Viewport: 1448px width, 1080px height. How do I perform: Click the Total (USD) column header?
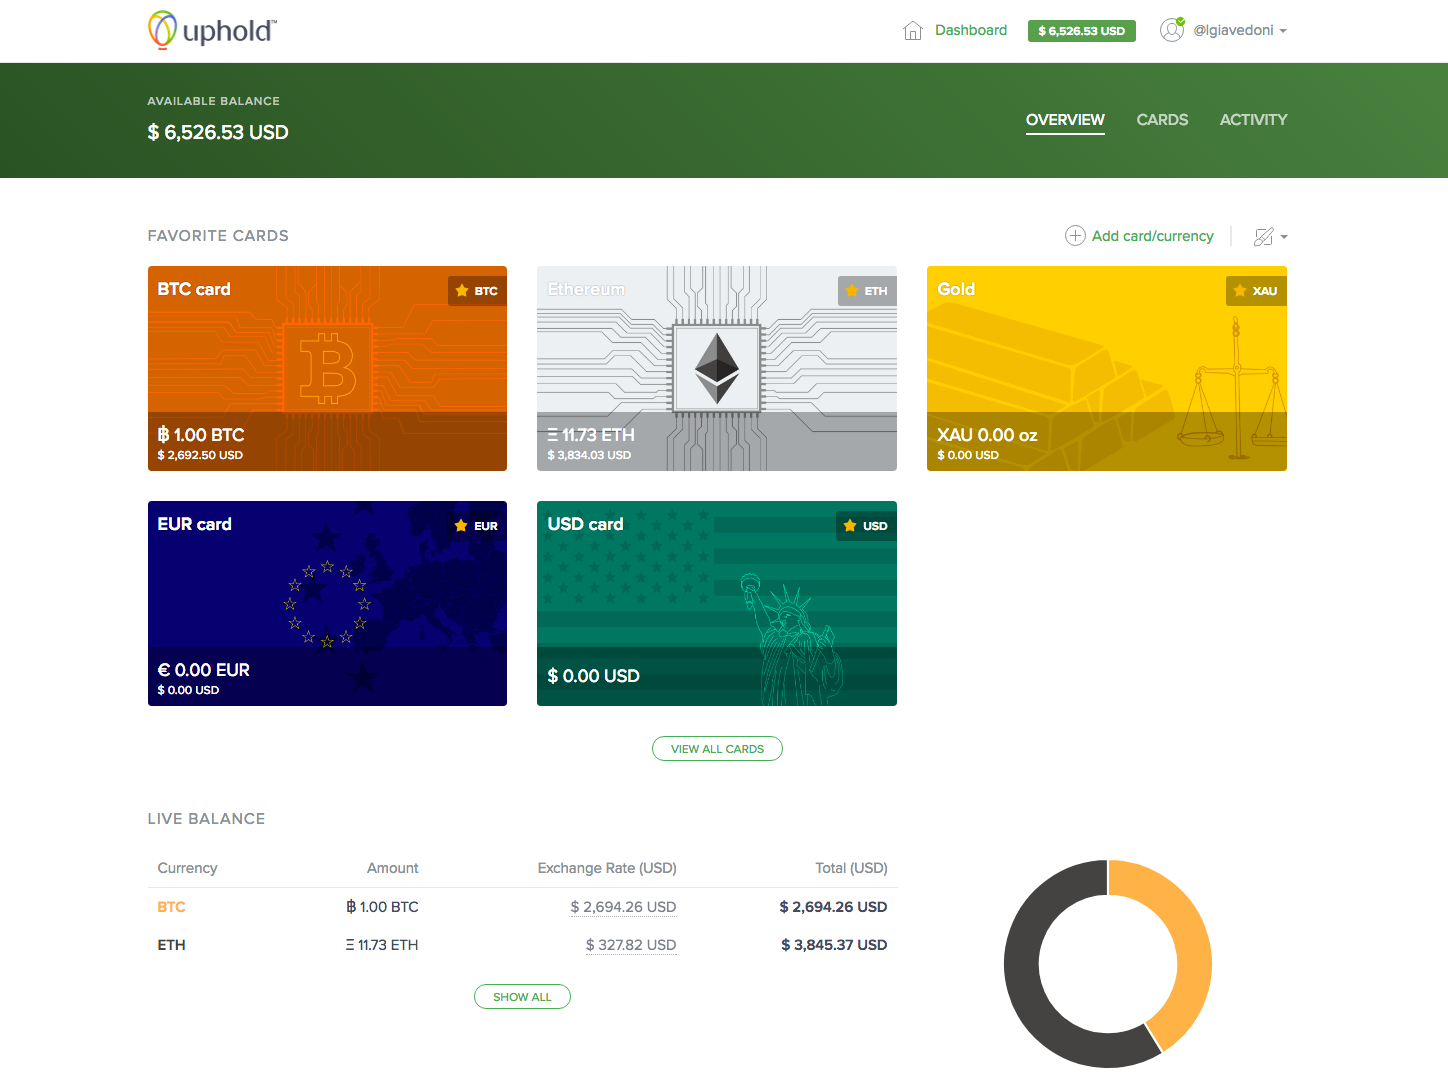click(x=851, y=868)
